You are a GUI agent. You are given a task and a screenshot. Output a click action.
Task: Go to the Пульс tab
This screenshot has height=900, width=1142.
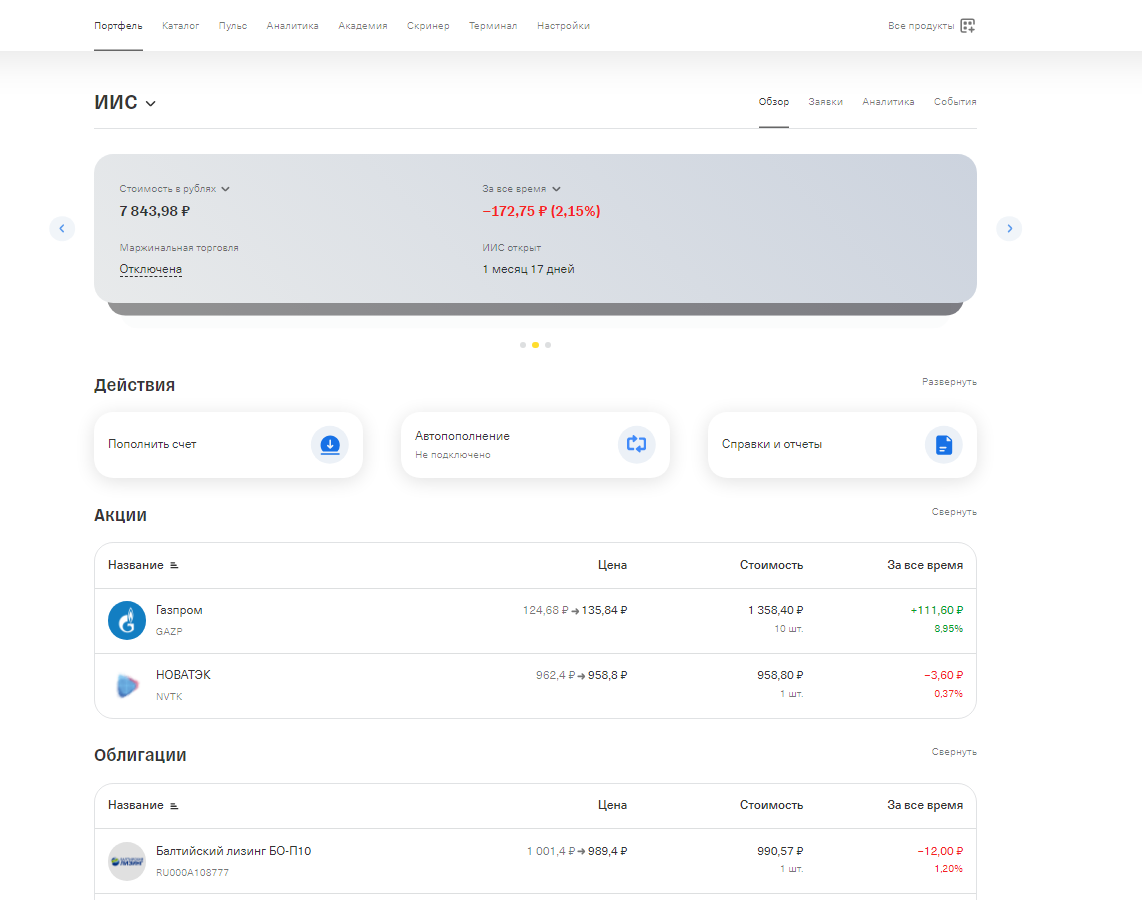233,25
